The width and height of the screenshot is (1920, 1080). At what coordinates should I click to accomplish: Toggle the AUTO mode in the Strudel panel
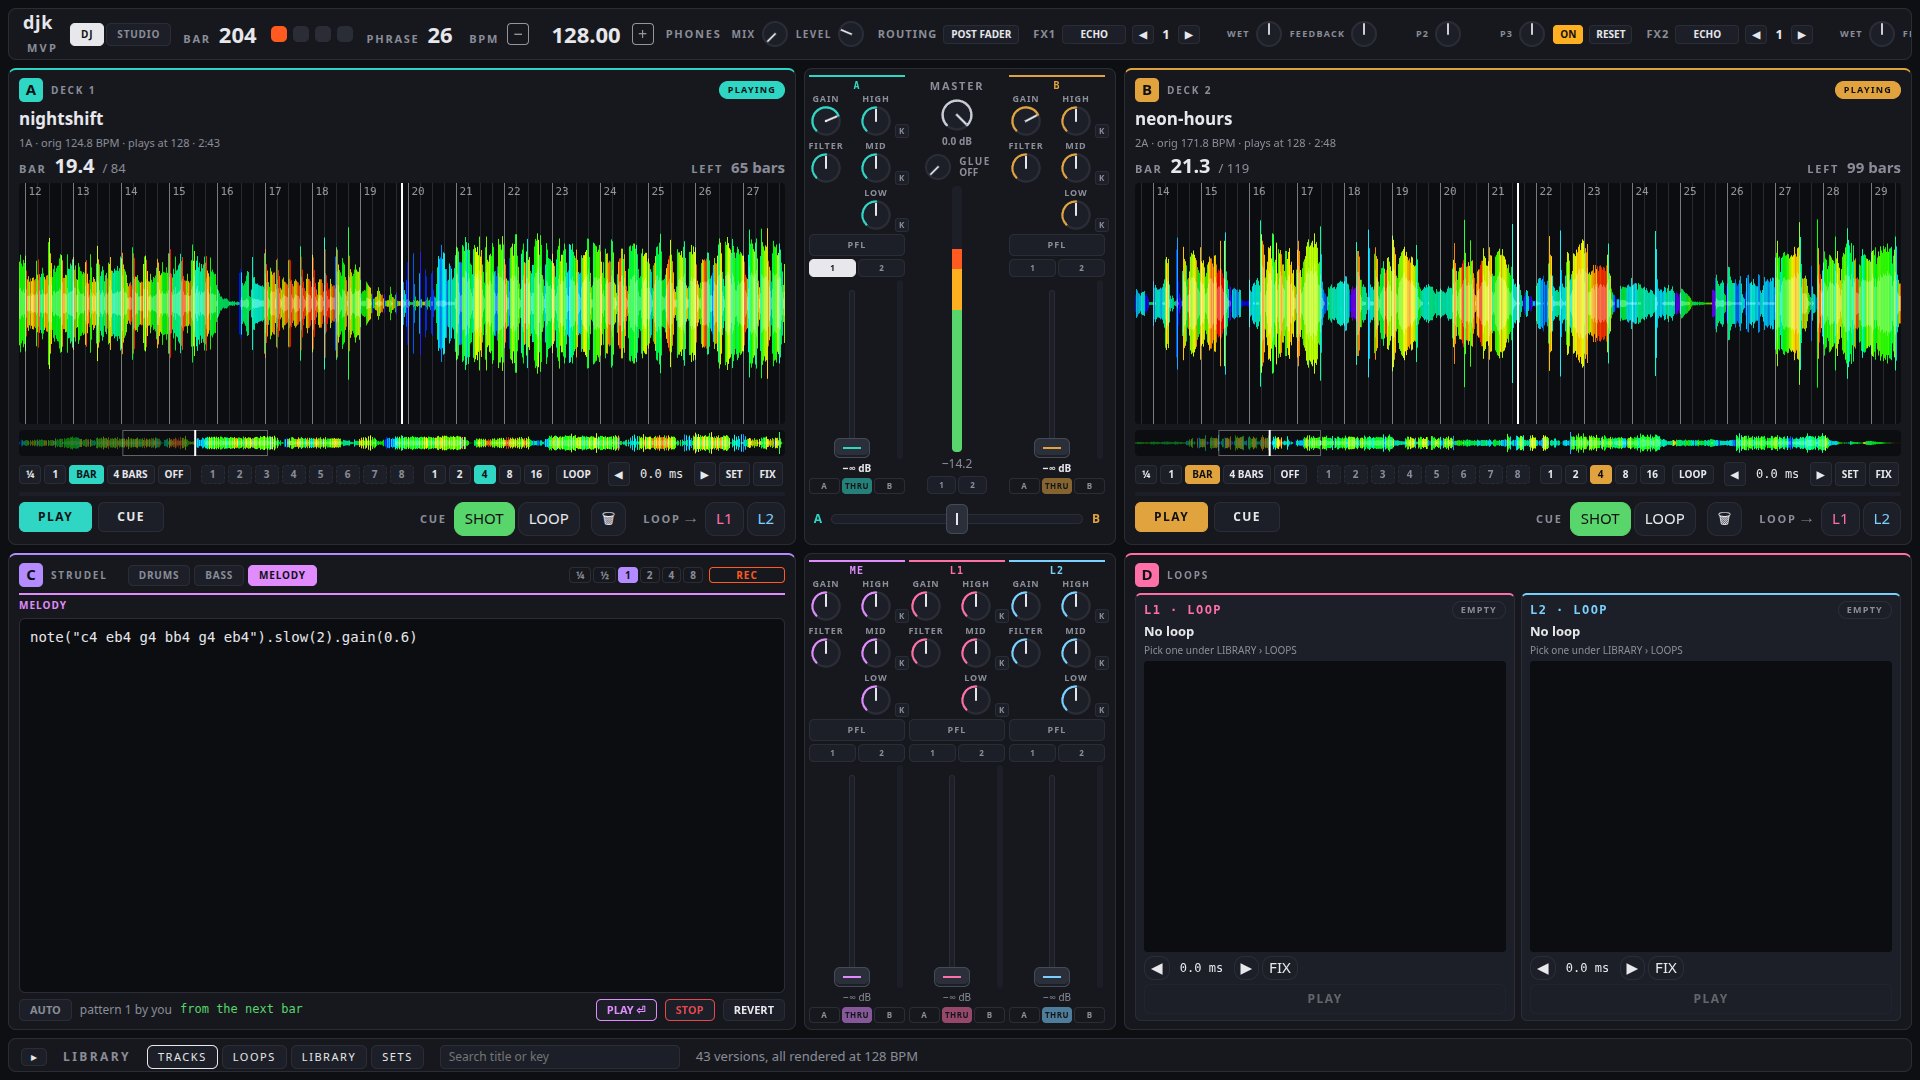click(x=45, y=1010)
